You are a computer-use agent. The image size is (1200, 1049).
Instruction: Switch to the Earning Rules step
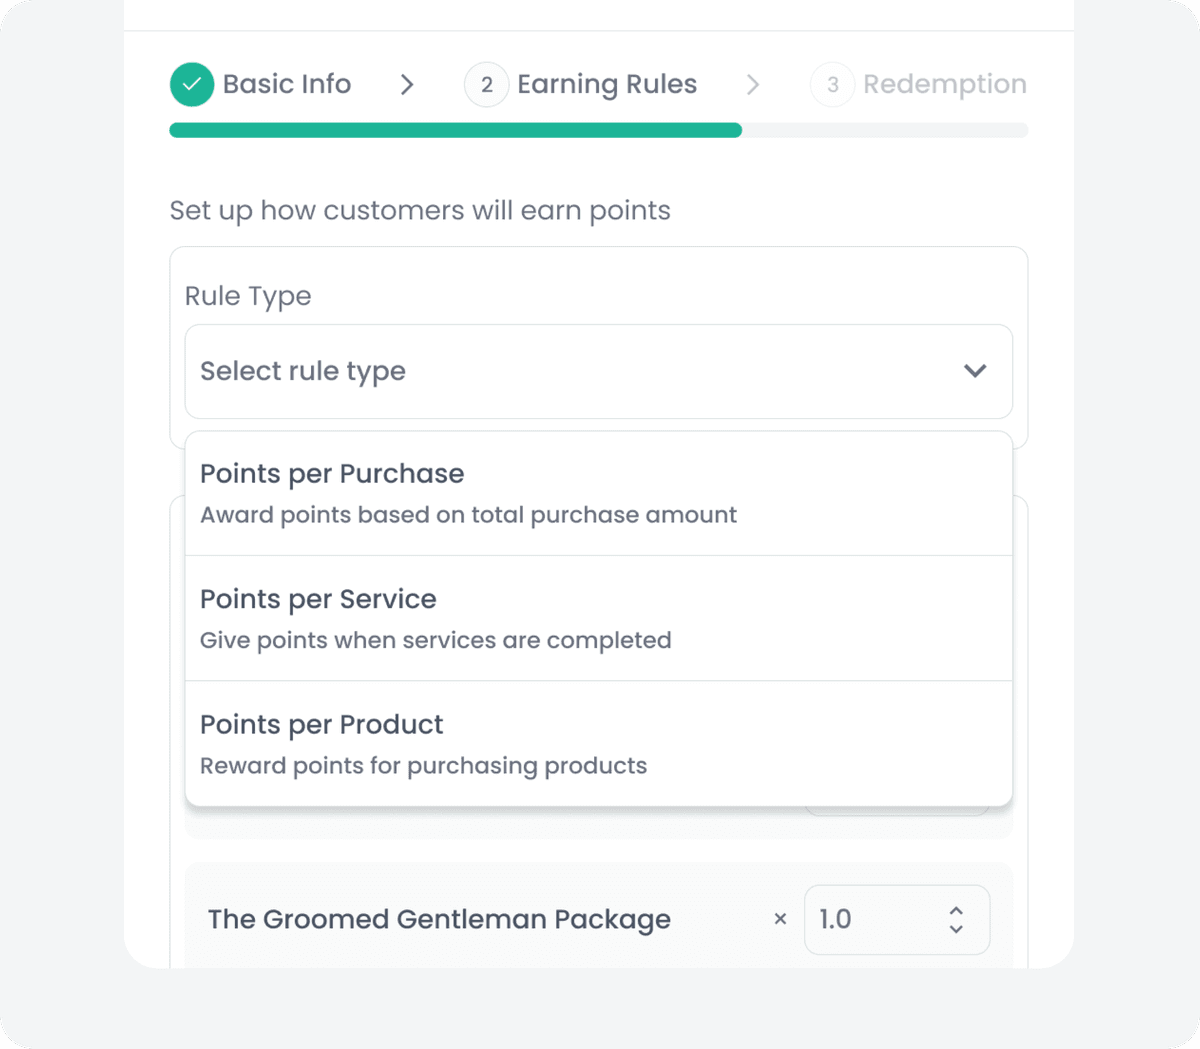click(606, 84)
